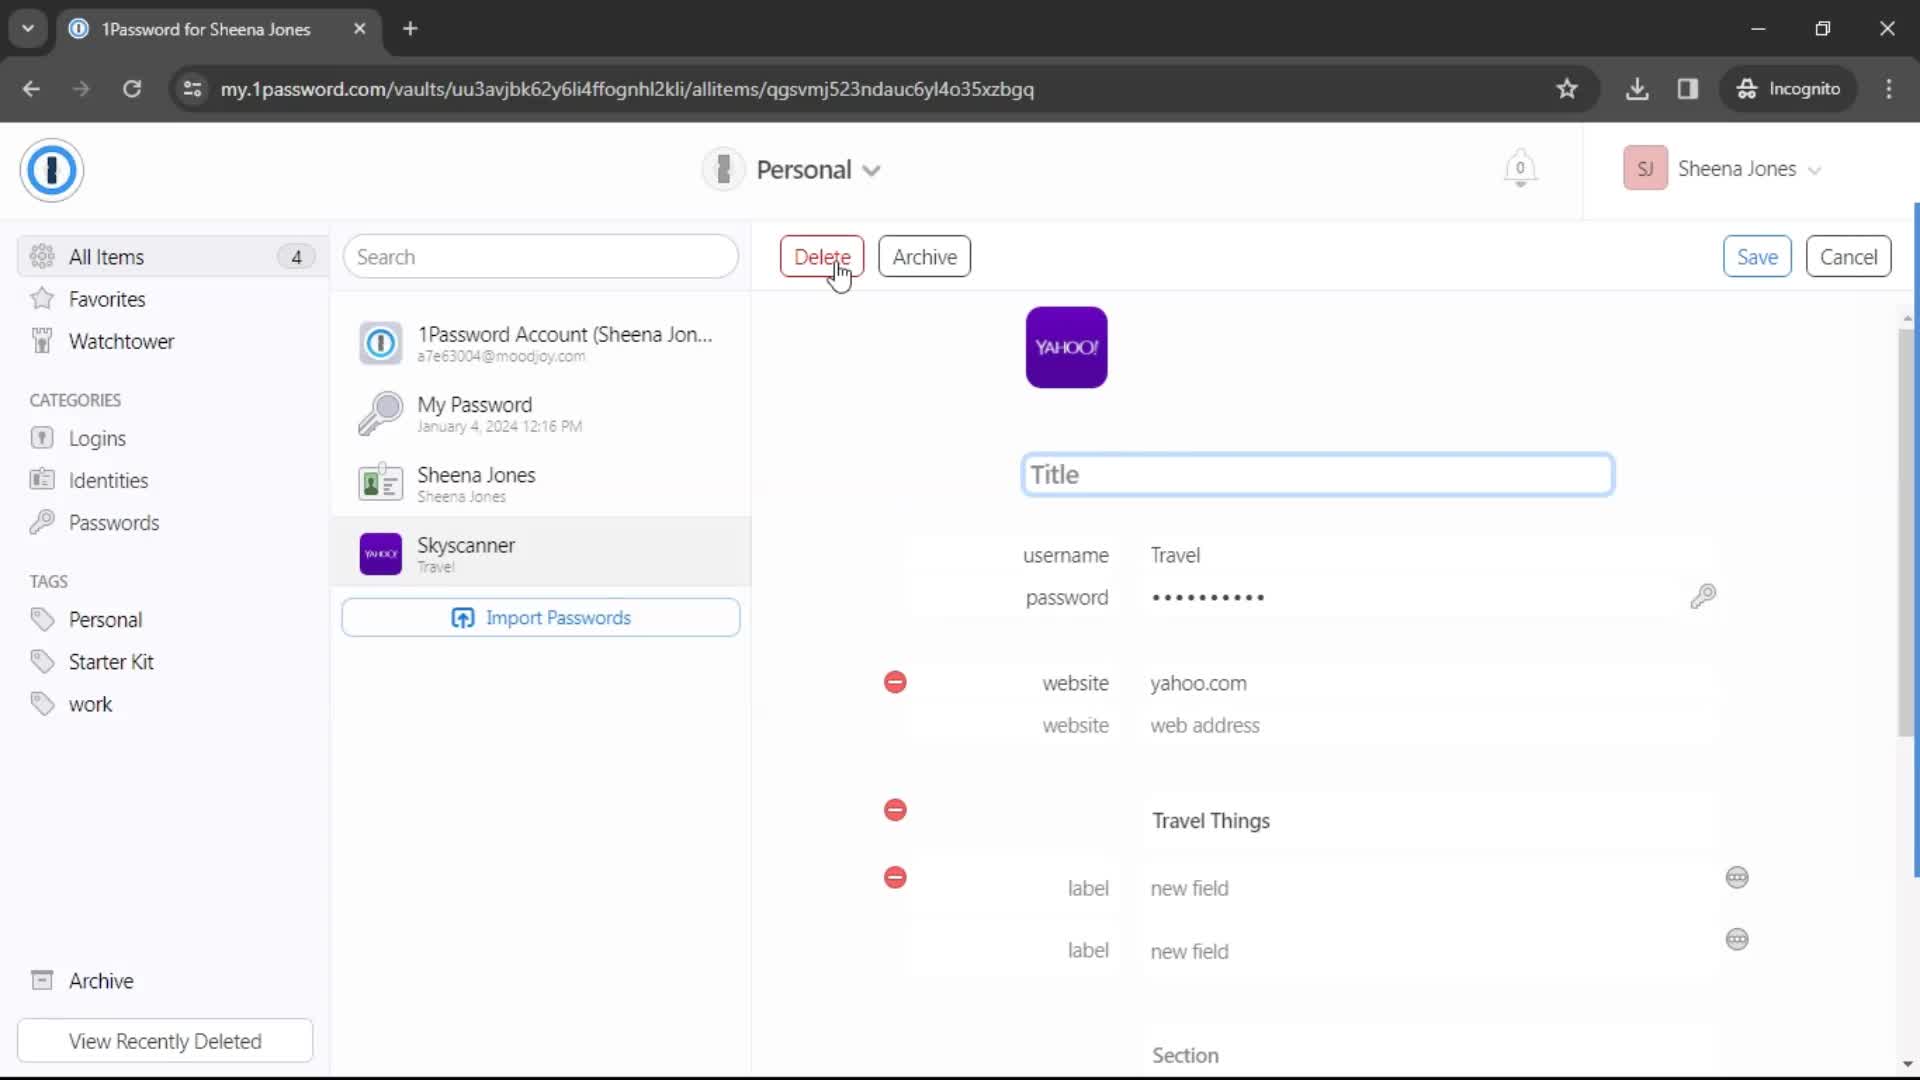The image size is (1920, 1080).
Task: Save the item edits
Action: coord(1757,257)
